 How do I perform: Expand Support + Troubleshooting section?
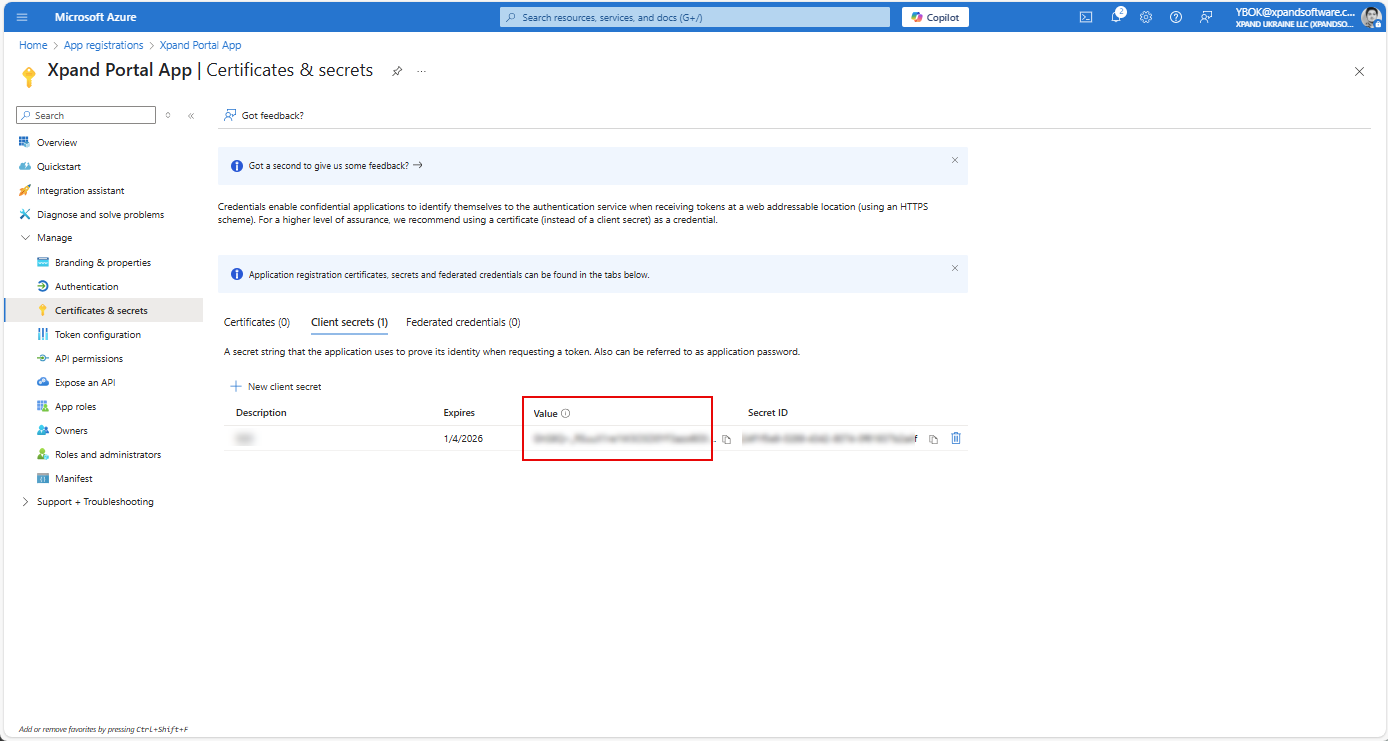point(26,502)
